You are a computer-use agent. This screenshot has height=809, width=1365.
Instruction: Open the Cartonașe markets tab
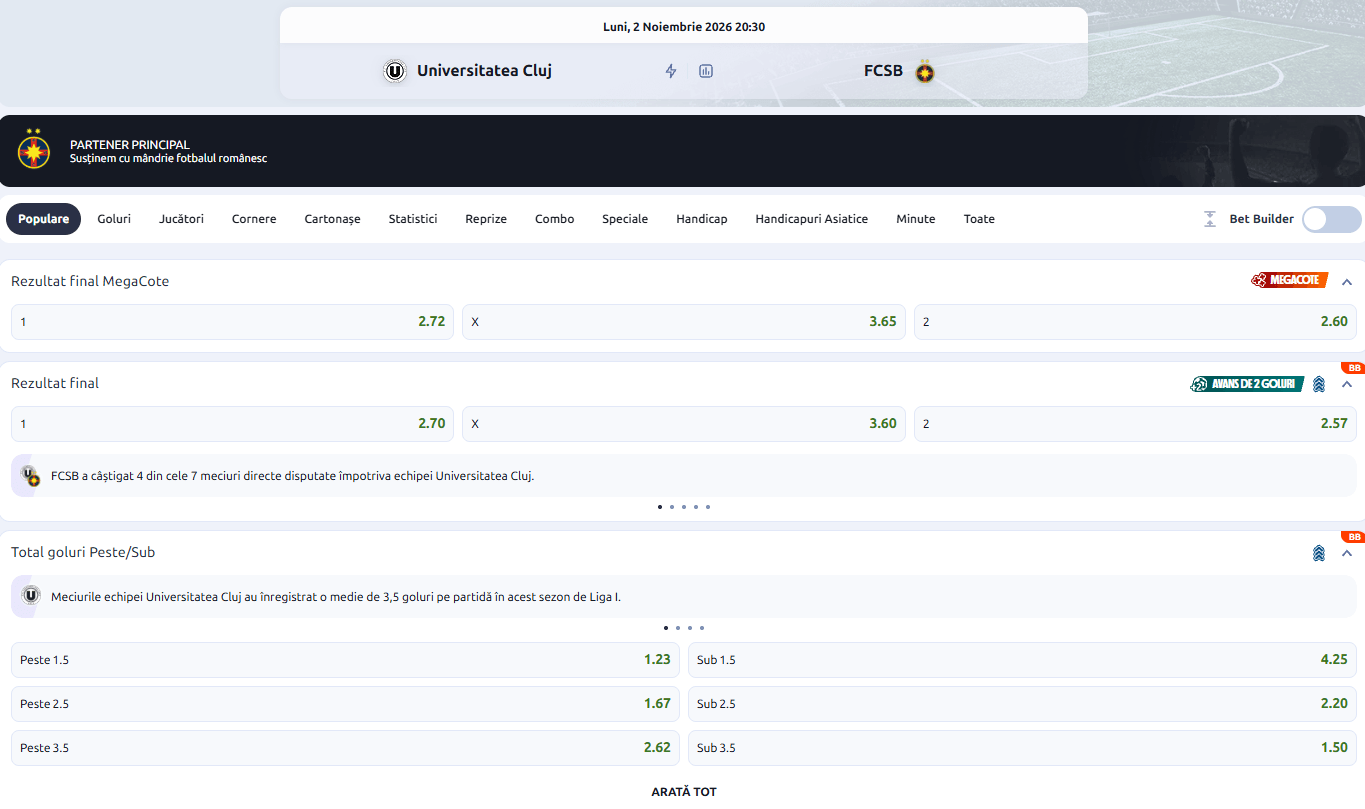click(333, 219)
